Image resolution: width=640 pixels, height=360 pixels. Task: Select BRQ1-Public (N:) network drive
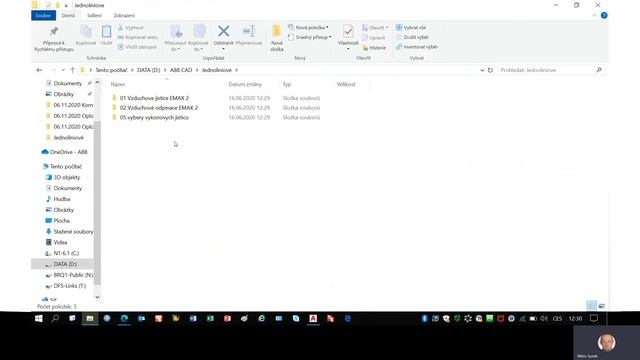click(x=73, y=275)
